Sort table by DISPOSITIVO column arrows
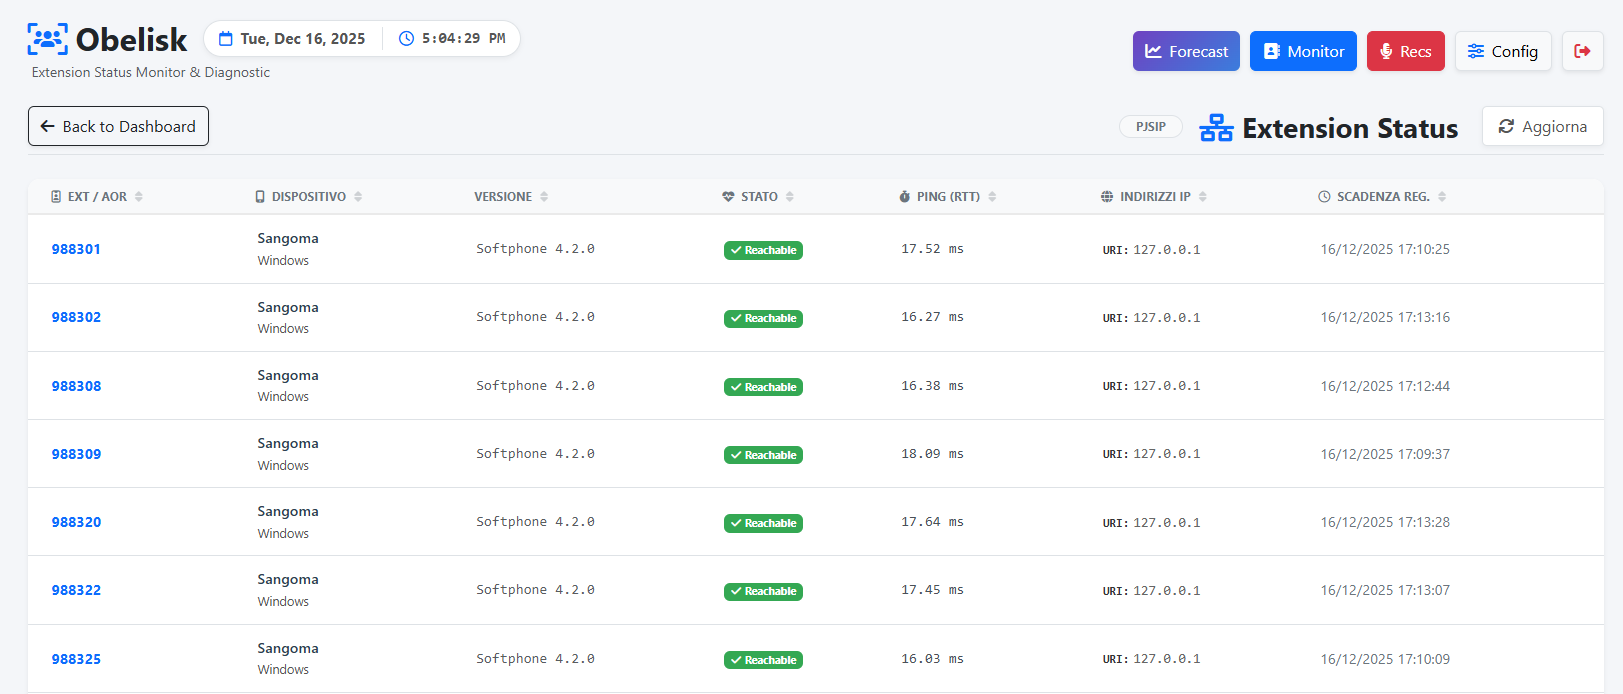The height and width of the screenshot is (694, 1623). [358, 197]
